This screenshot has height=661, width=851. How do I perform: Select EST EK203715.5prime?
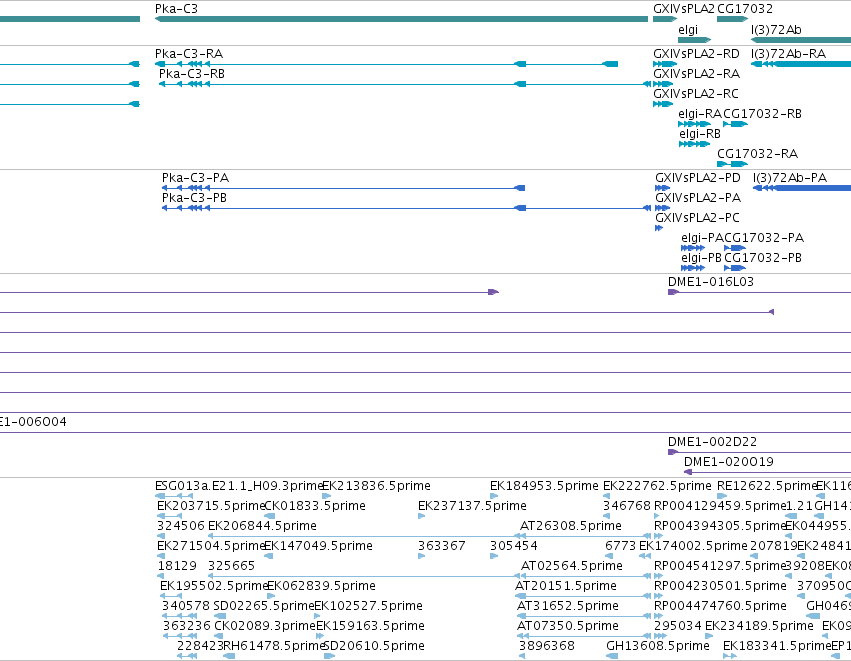tap(169, 516)
